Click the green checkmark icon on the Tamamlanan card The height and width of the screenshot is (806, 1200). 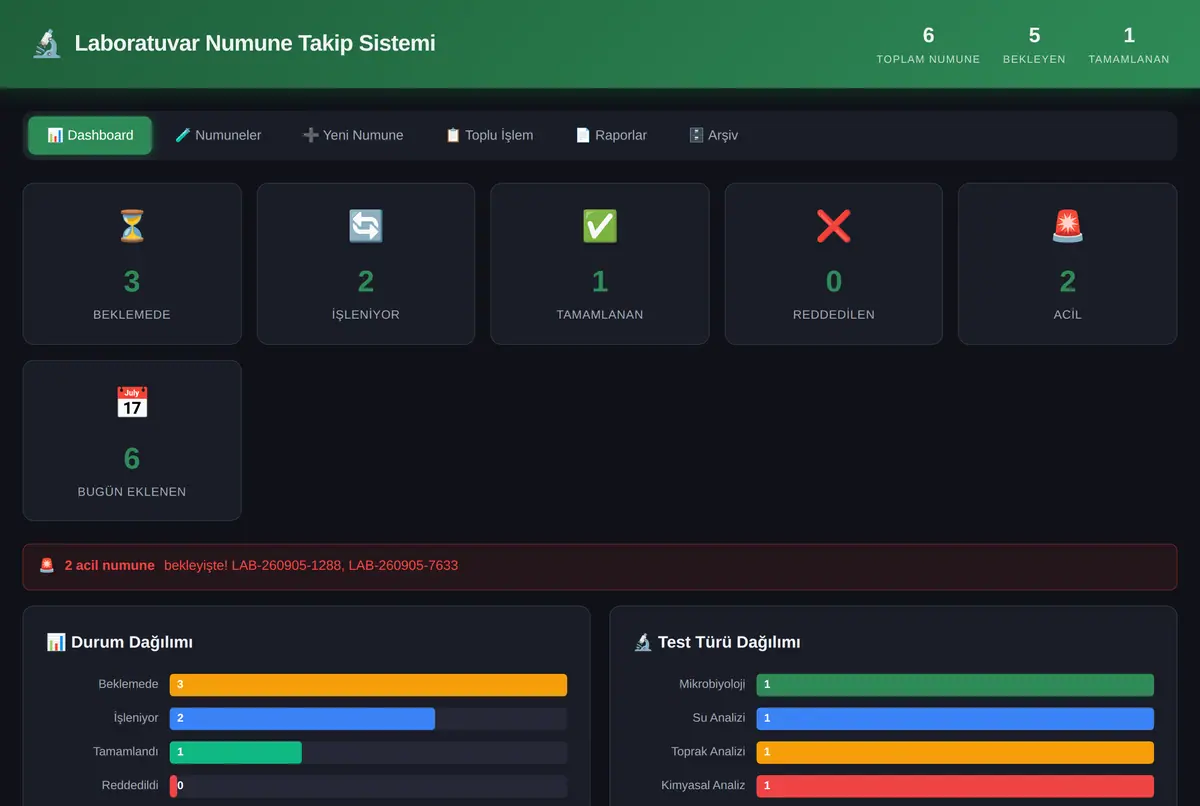[600, 227]
